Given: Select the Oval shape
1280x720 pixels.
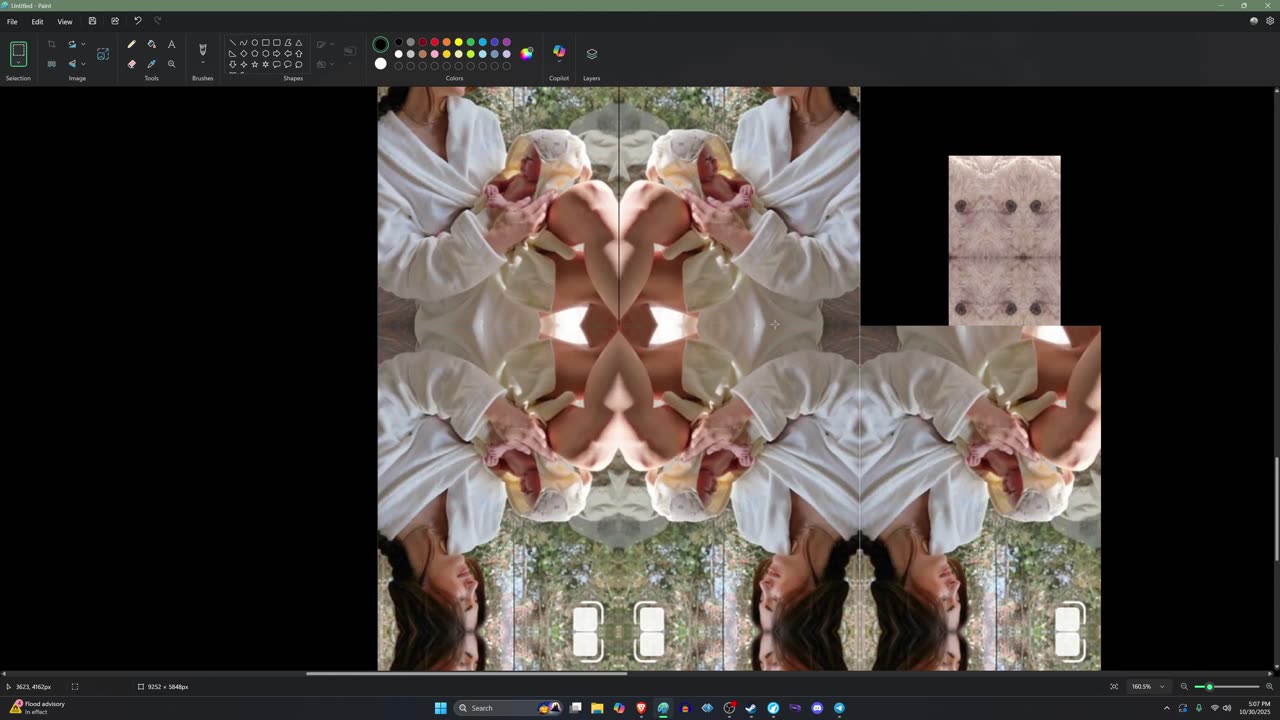Looking at the screenshot, I should point(254,43).
